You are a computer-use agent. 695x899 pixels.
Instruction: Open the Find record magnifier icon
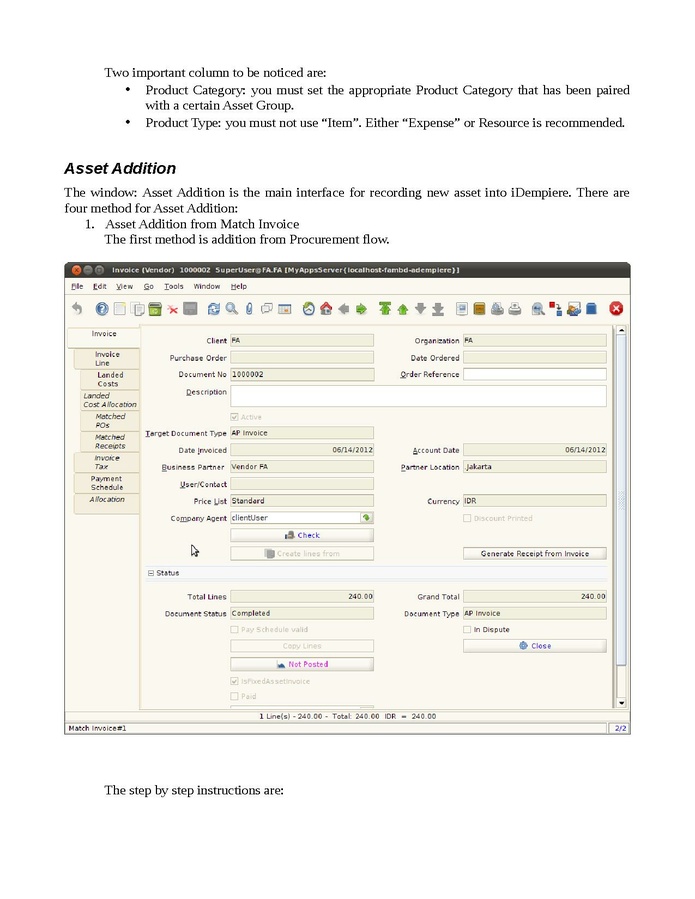click(x=231, y=309)
